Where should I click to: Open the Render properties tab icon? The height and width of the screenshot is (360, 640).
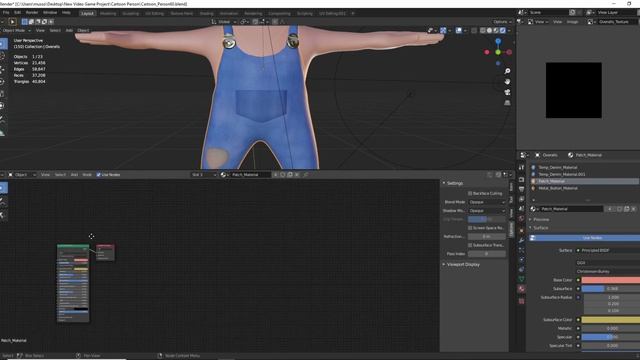tap(522, 180)
